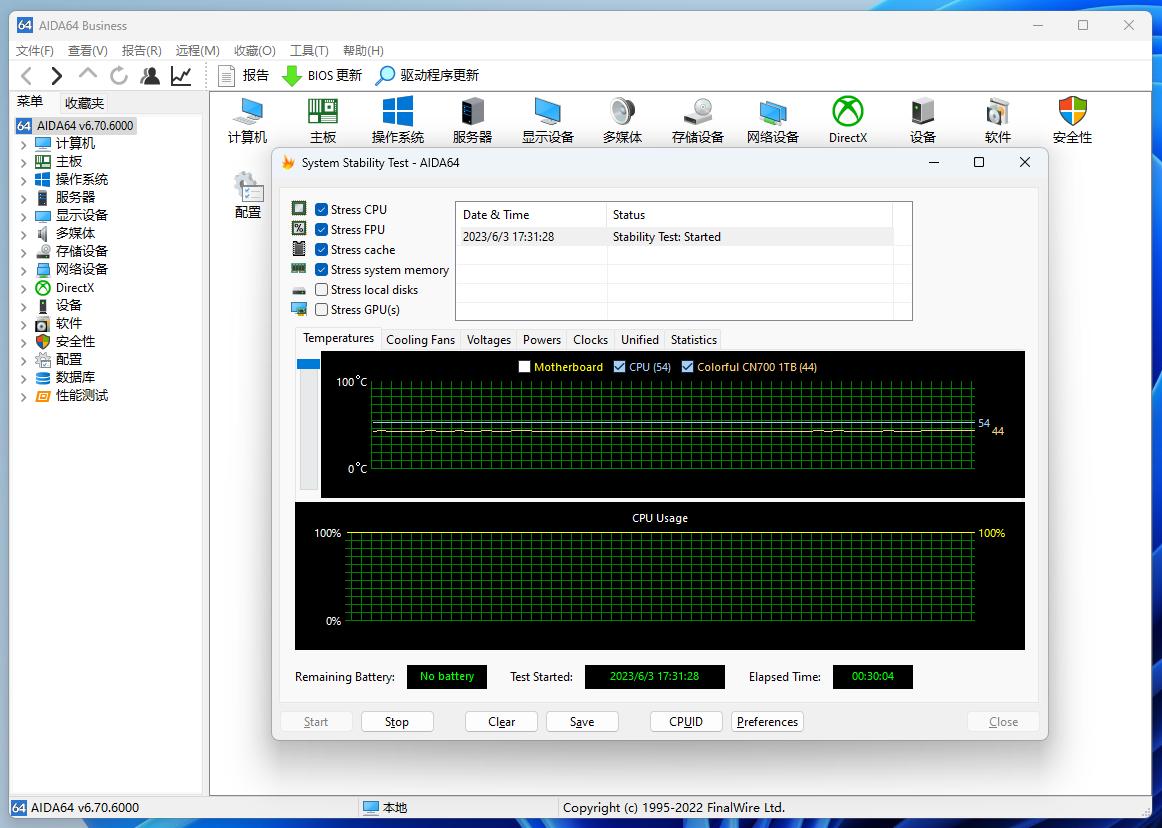Open the 多媒体 speaker icon

[x=622, y=112]
